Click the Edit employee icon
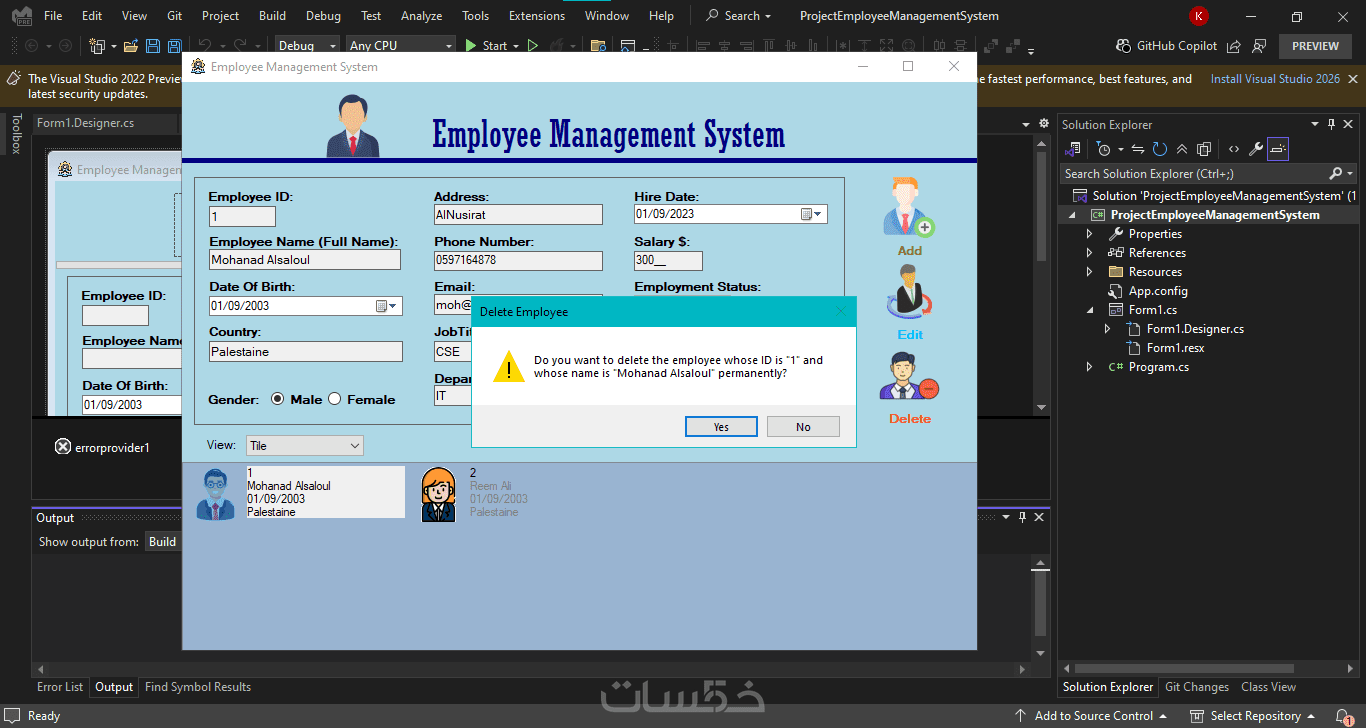The image size is (1366, 728). pos(909,292)
